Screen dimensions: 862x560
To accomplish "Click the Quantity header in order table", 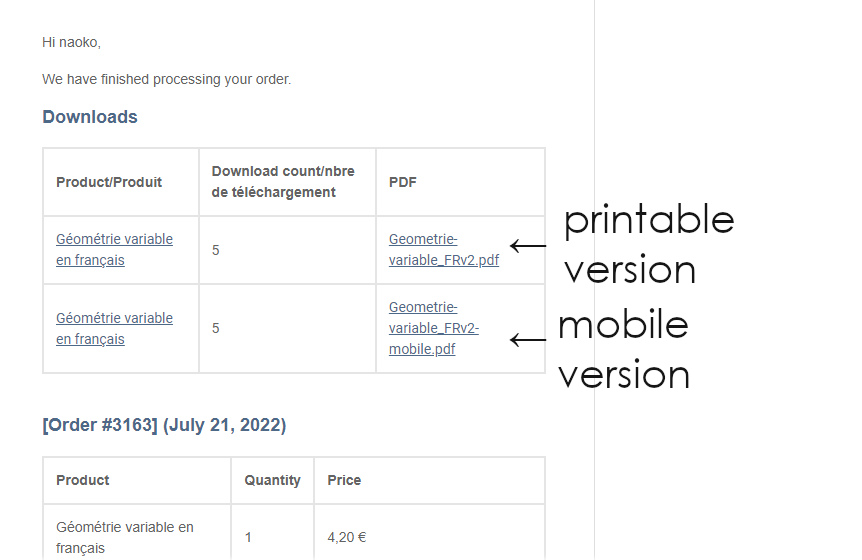I will point(272,480).
